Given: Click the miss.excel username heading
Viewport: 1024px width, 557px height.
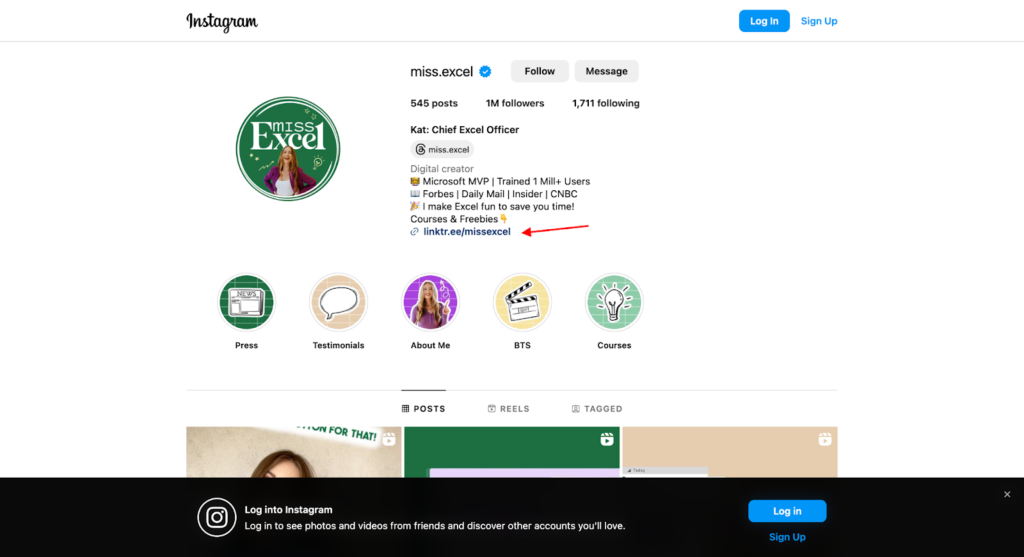Looking at the screenshot, I should point(441,72).
